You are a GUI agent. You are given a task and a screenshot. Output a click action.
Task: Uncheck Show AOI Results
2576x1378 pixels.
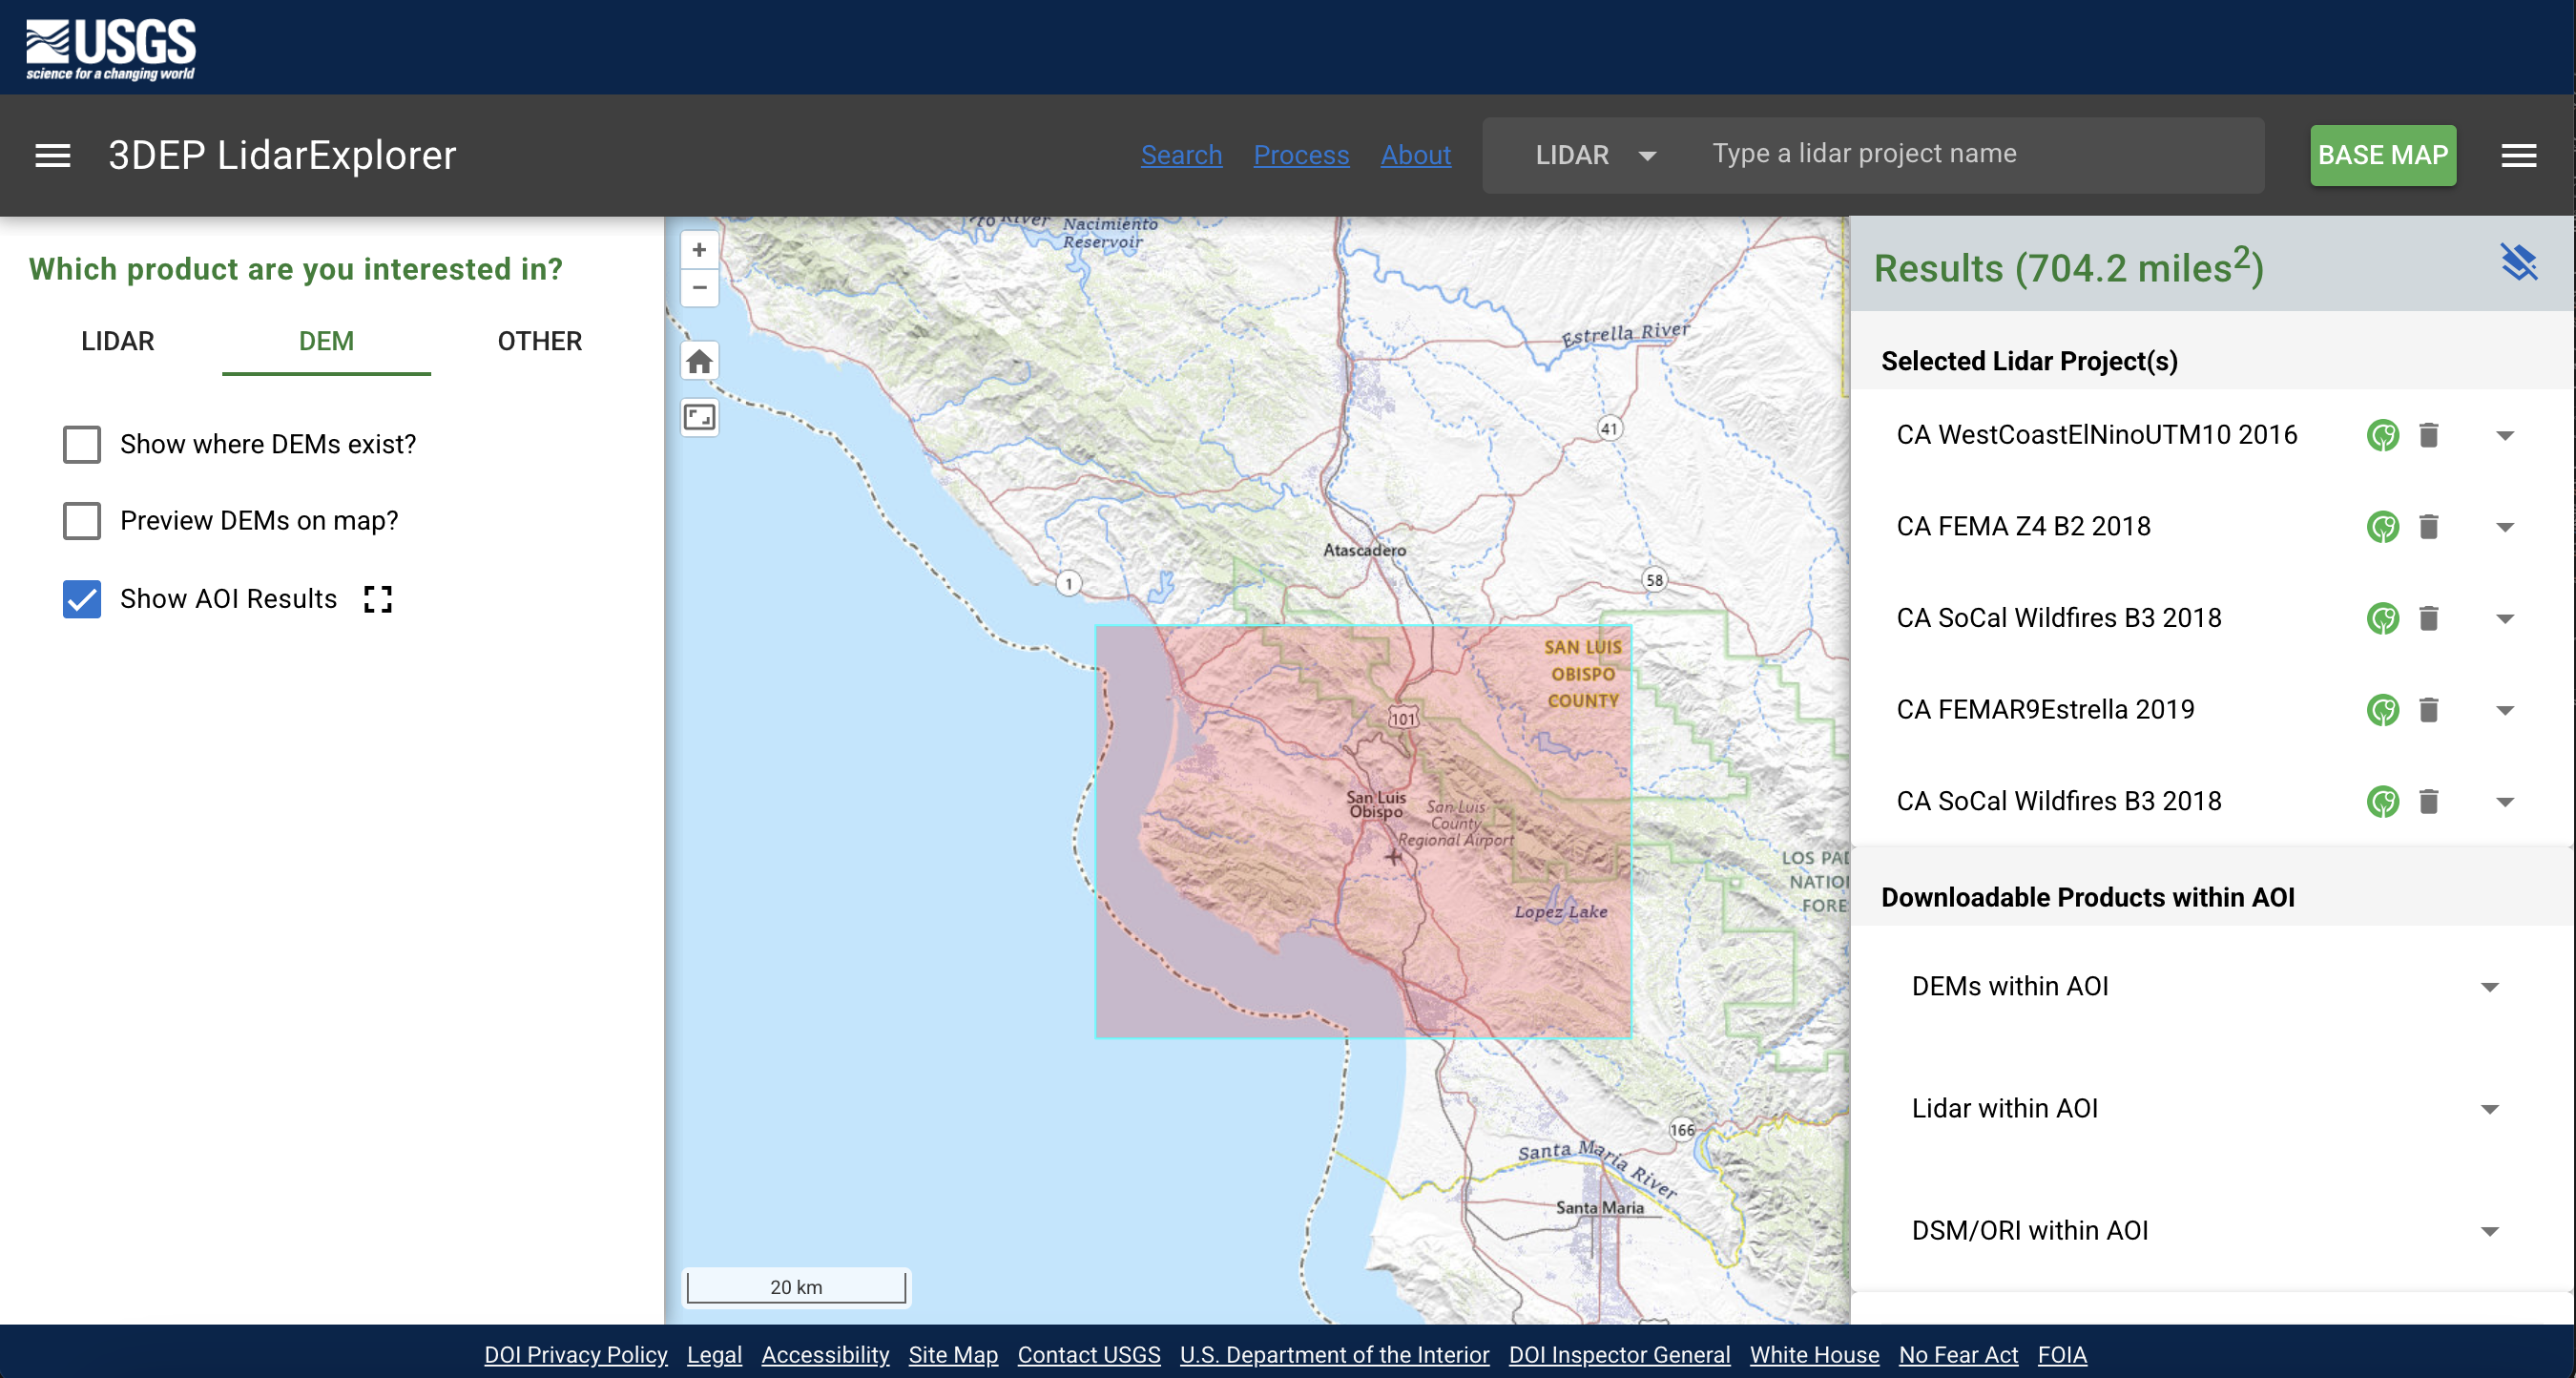[x=81, y=599]
